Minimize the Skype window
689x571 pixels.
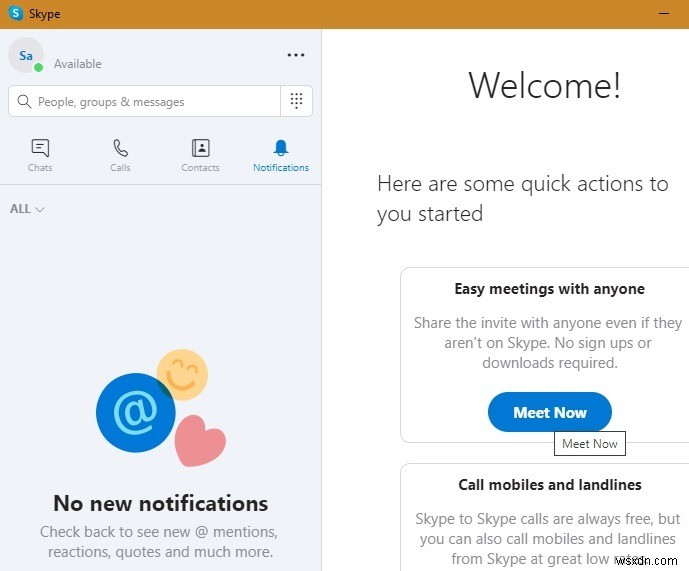[664, 14]
